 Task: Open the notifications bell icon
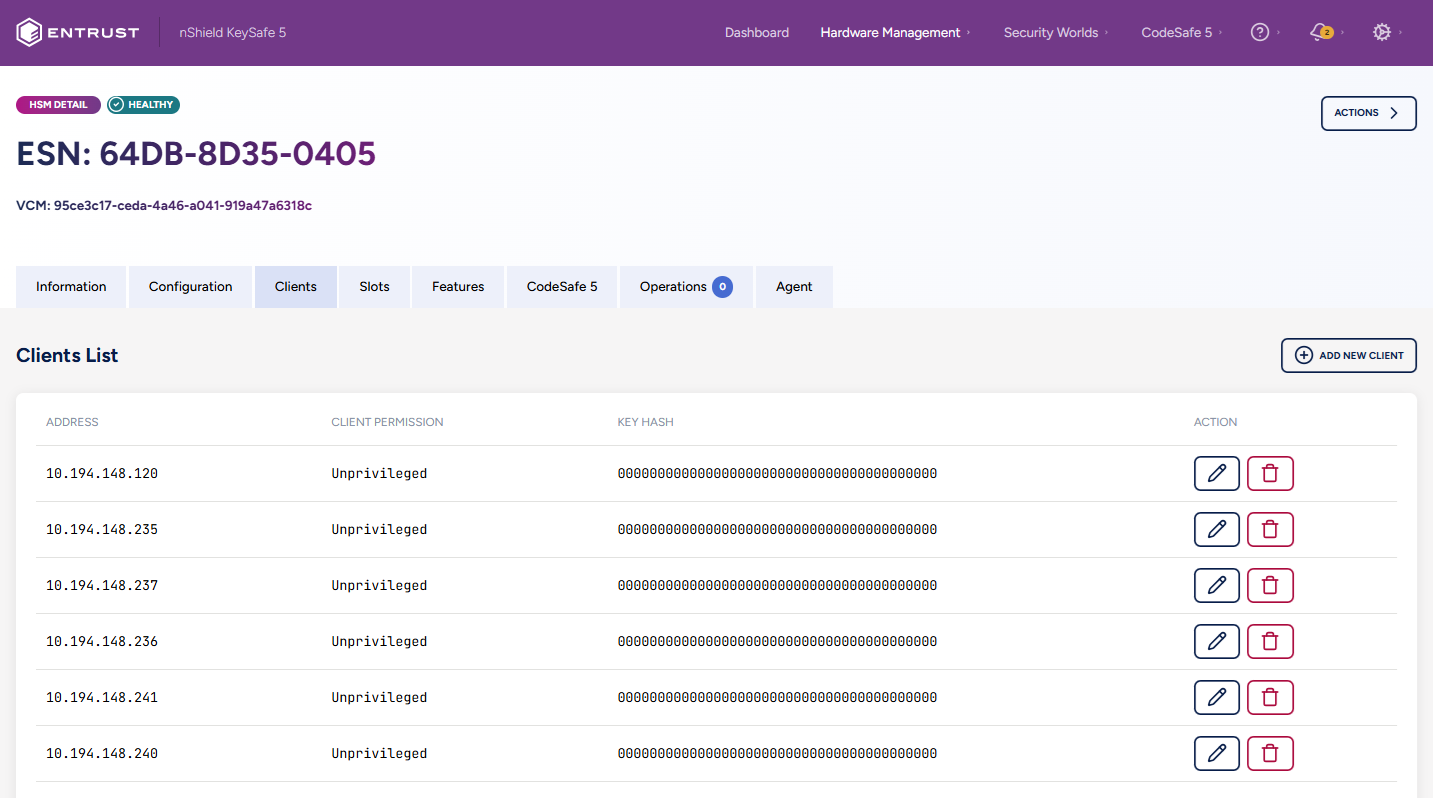click(1320, 33)
